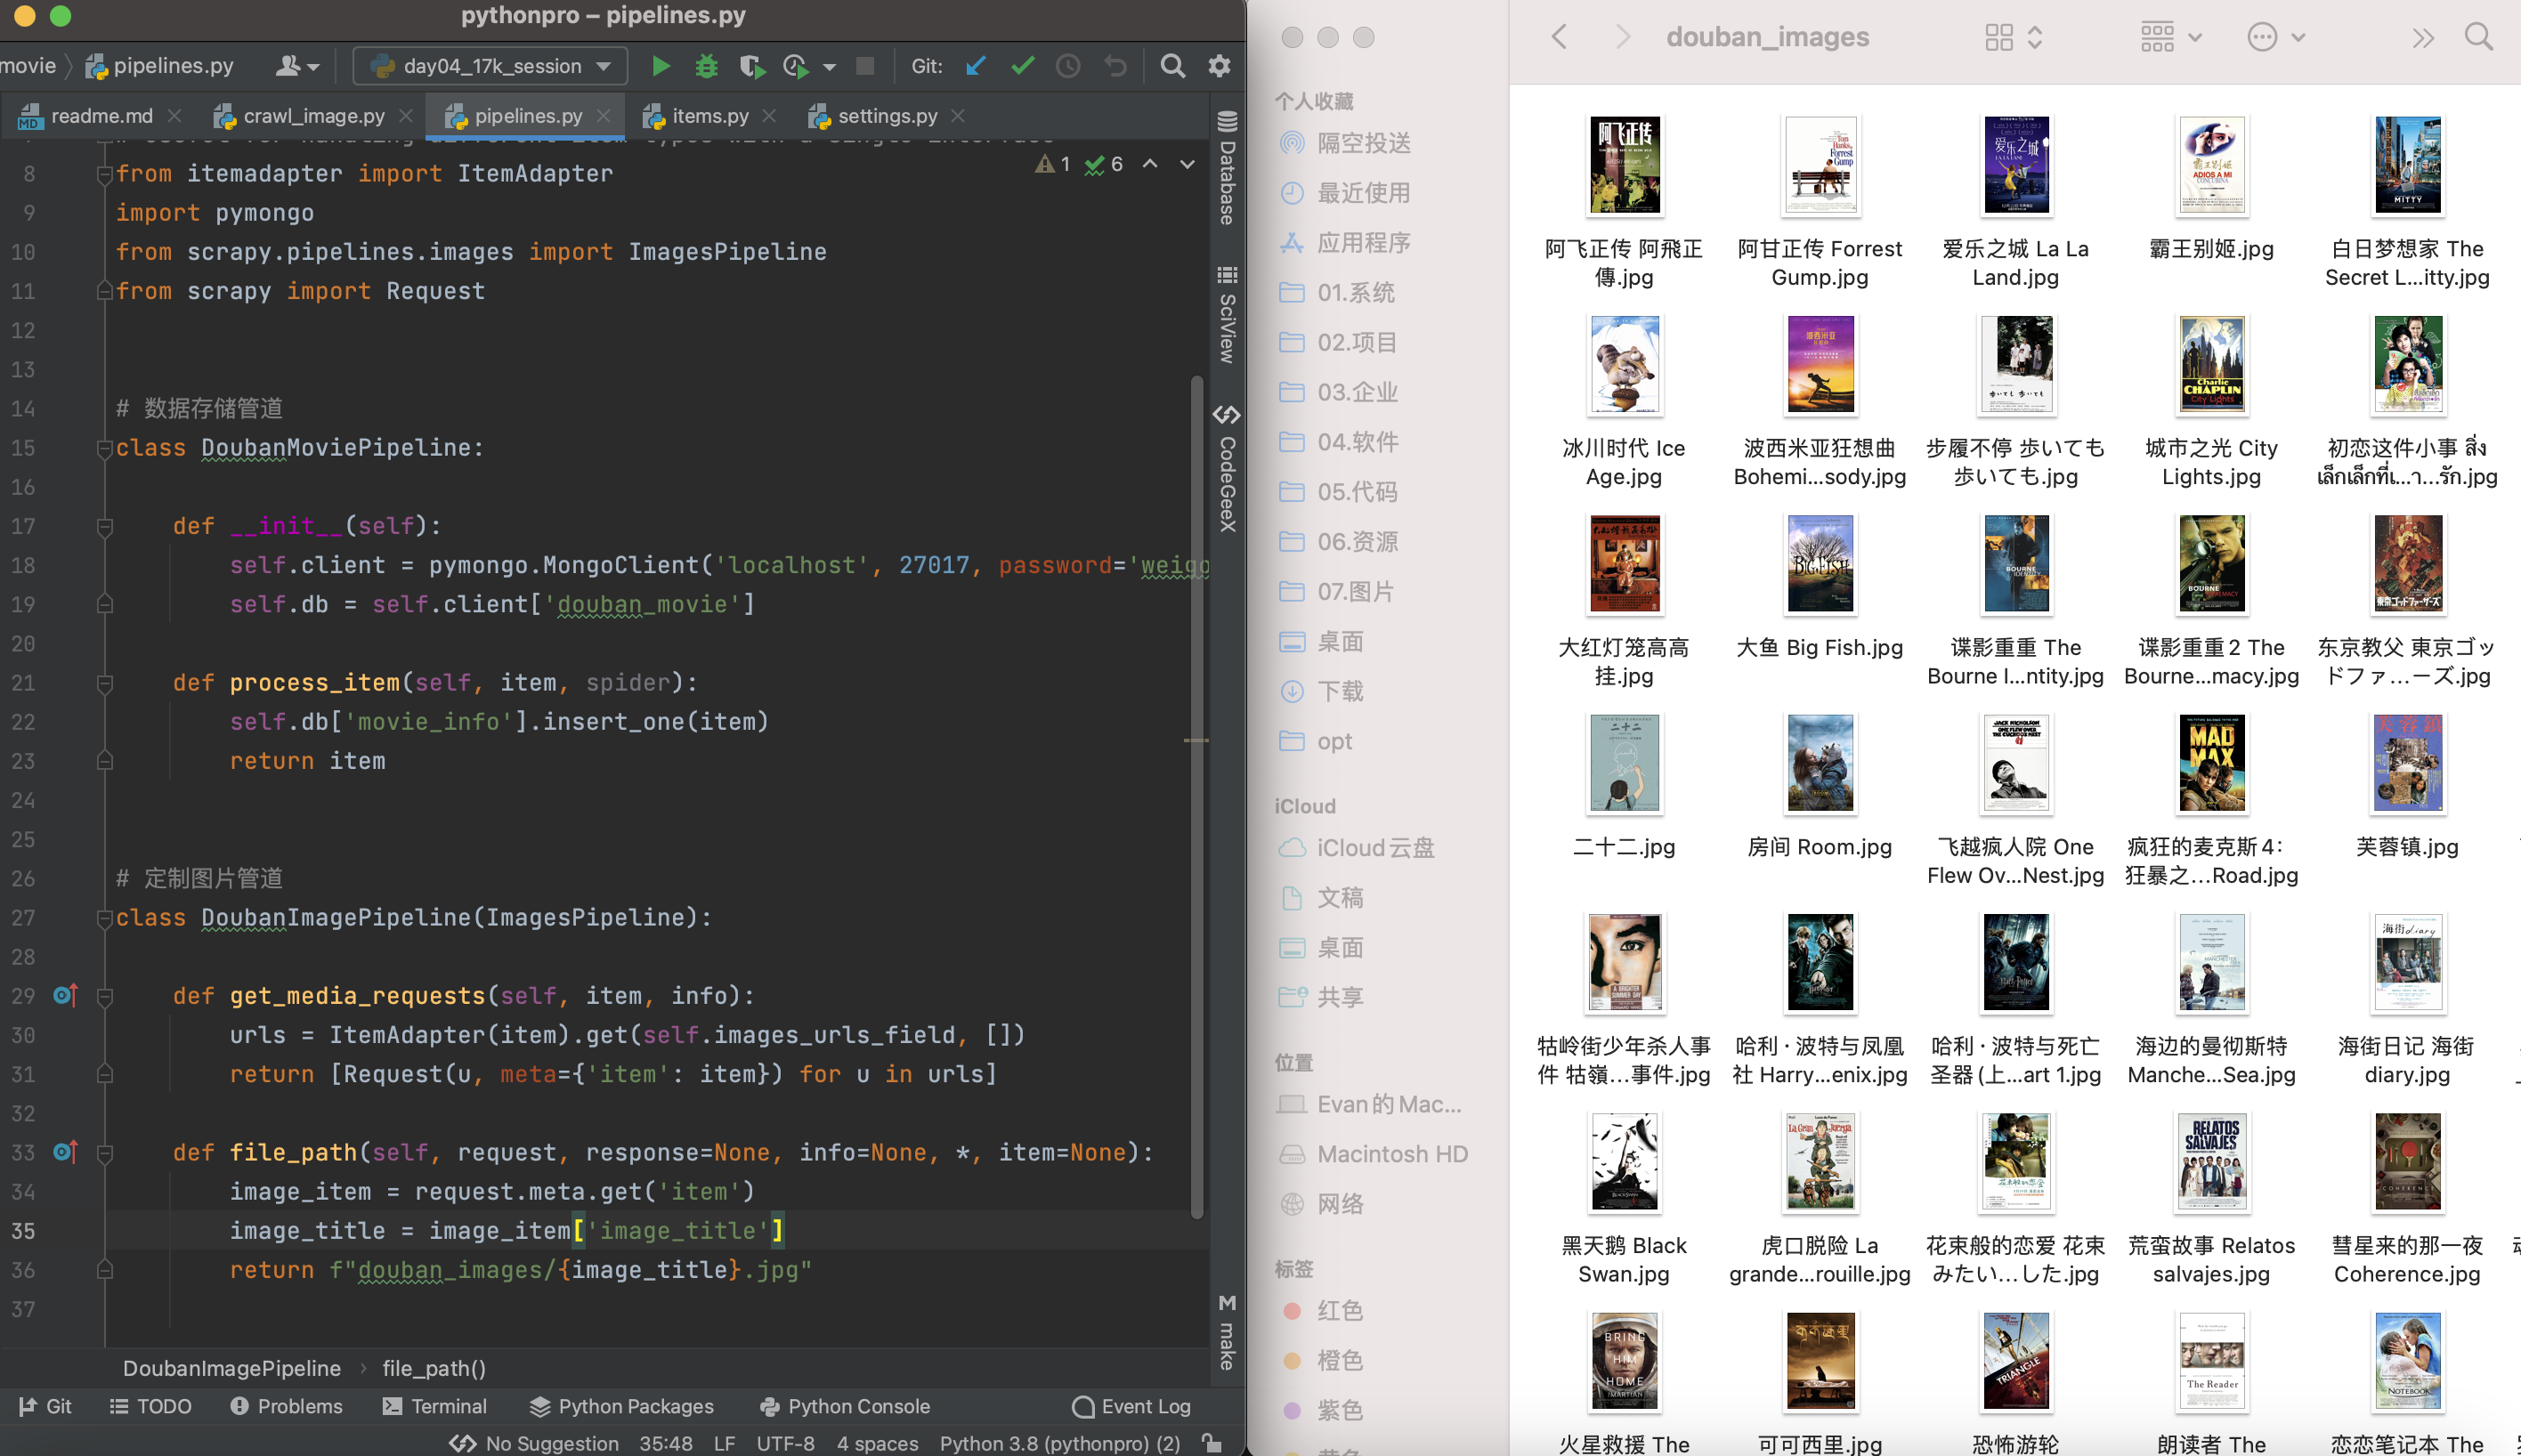Open the Terminal tool window

click(435, 1406)
